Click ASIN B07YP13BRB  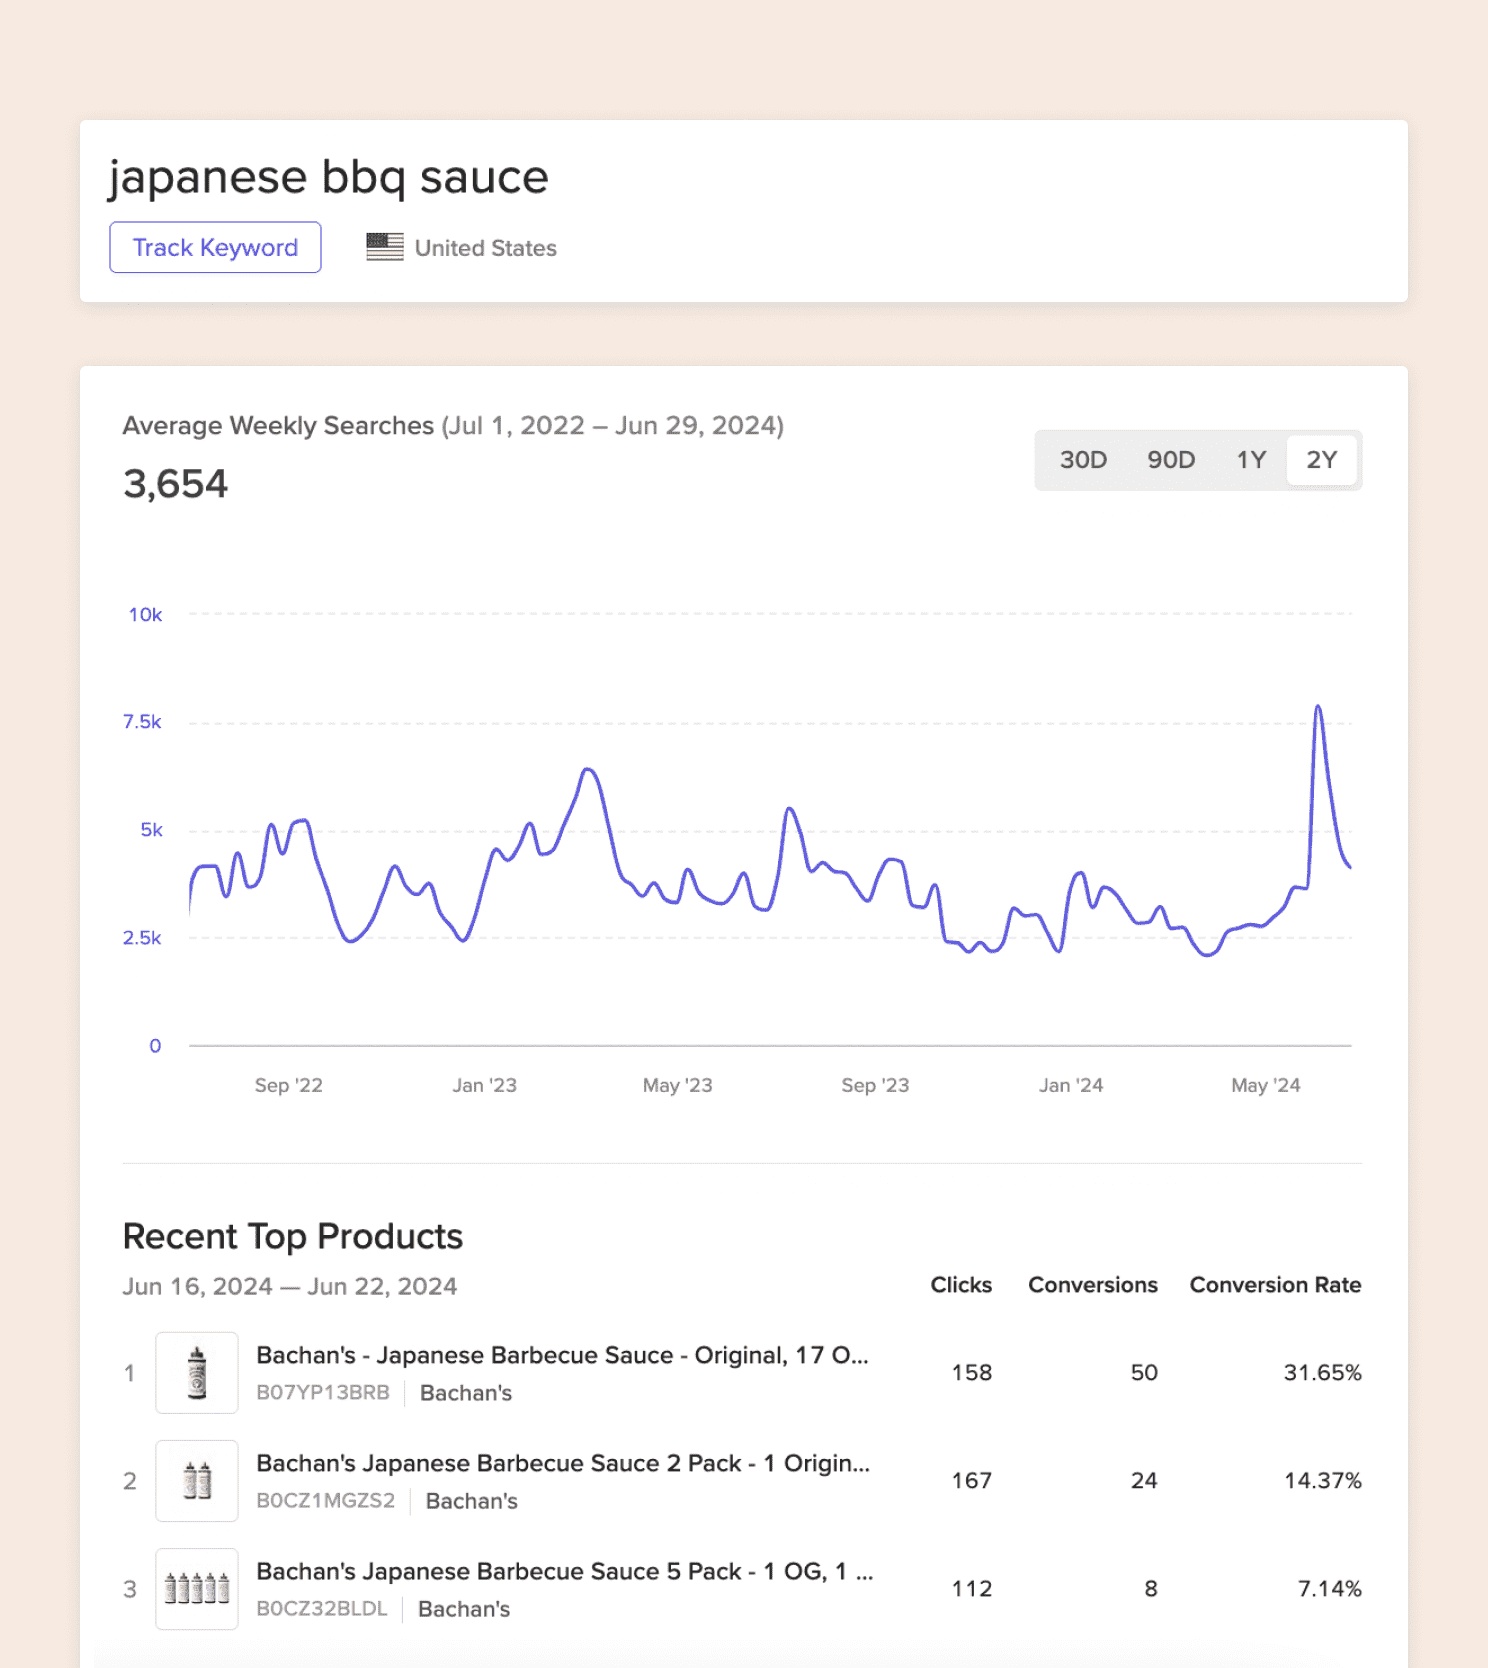point(323,1393)
